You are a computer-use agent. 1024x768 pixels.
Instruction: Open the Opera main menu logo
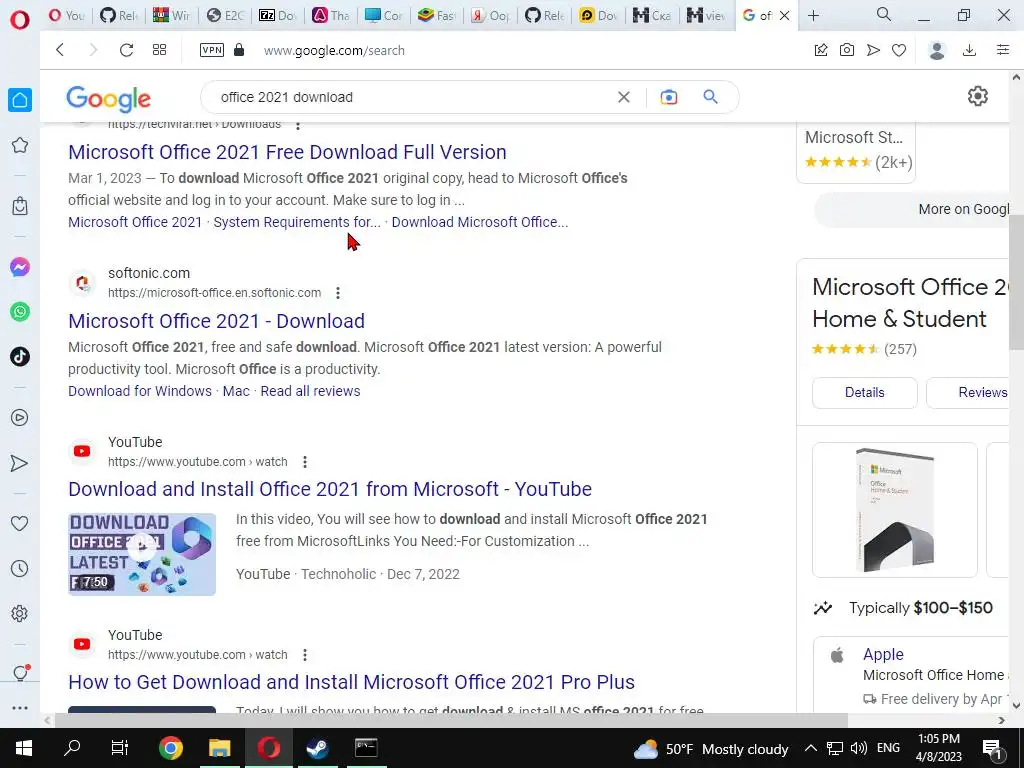(x=20, y=20)
